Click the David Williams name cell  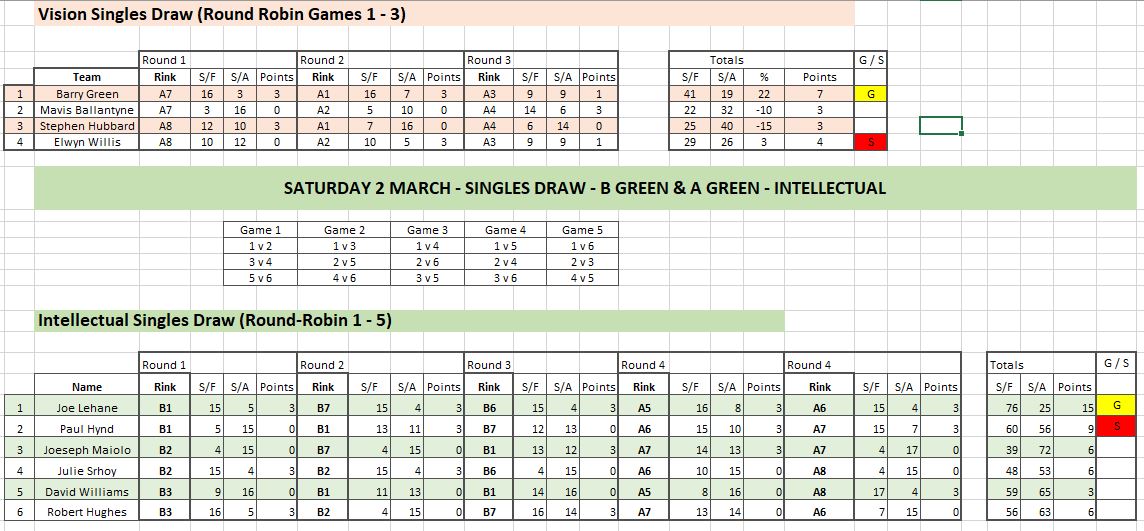pyautogui.click(x=87, y=491)
